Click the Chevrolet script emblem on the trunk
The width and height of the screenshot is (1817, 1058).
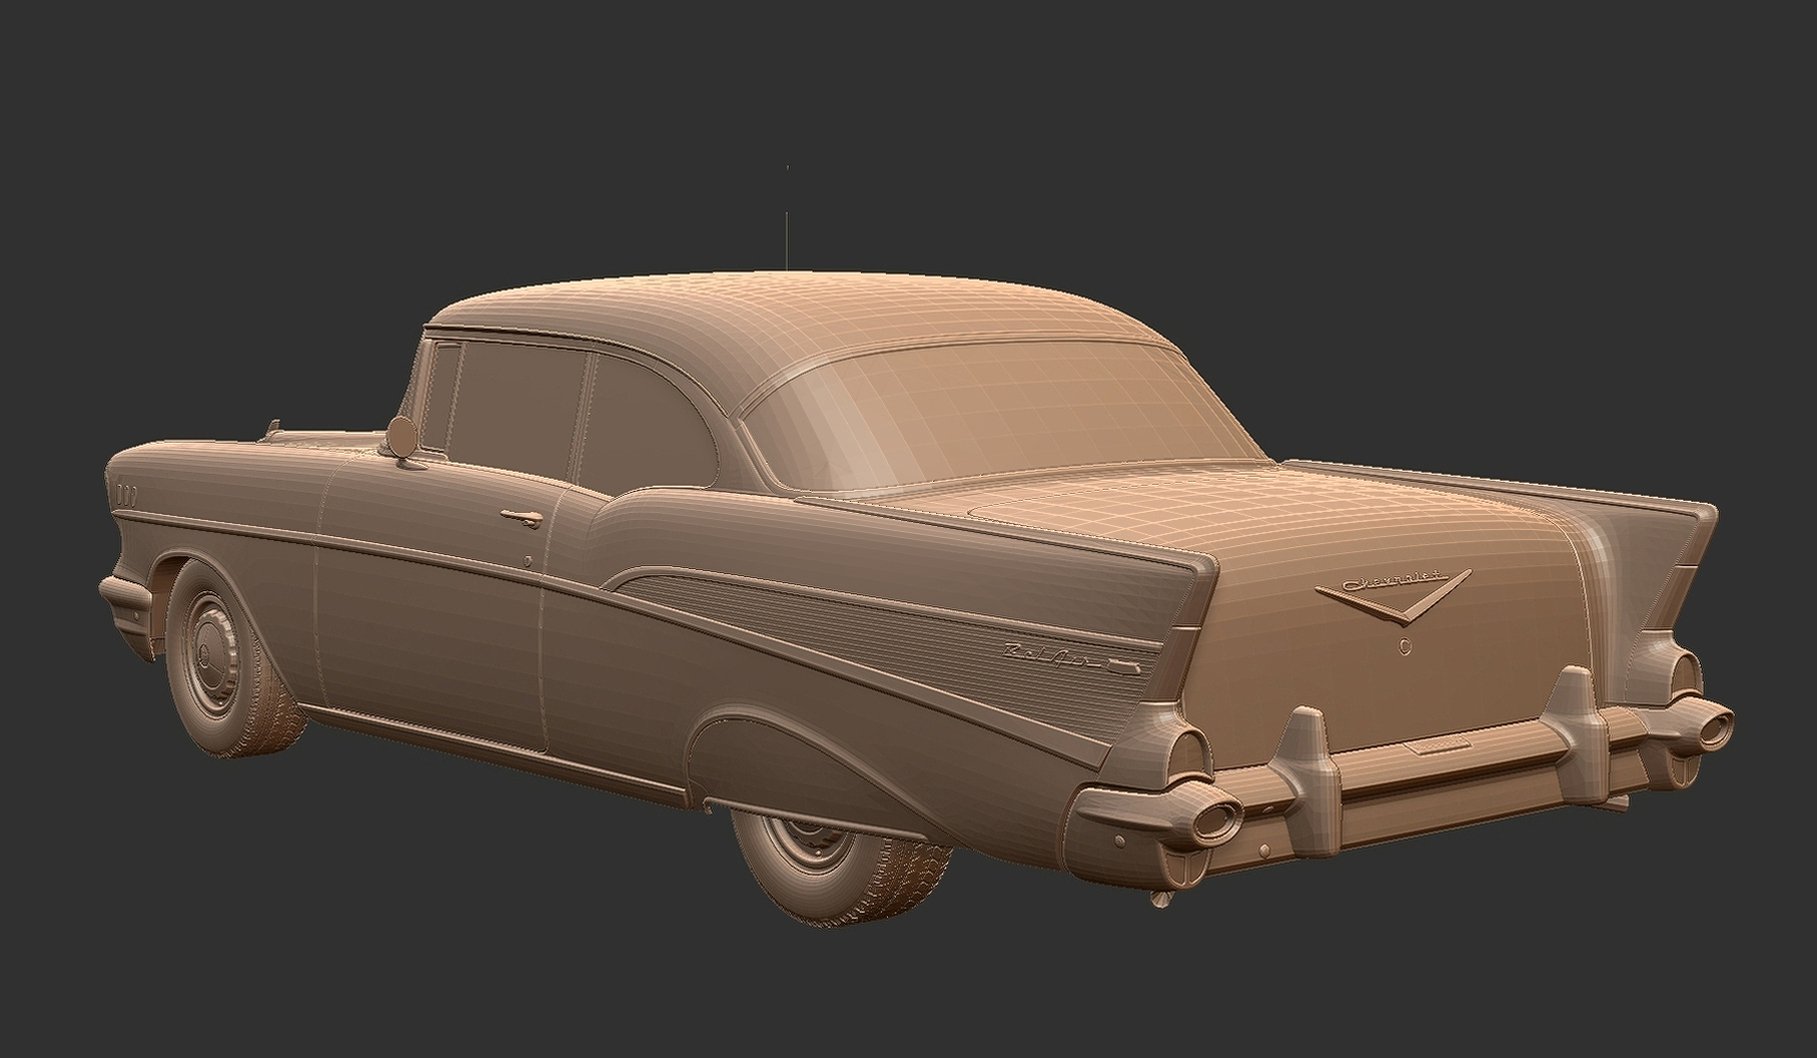pos(1394,580)
